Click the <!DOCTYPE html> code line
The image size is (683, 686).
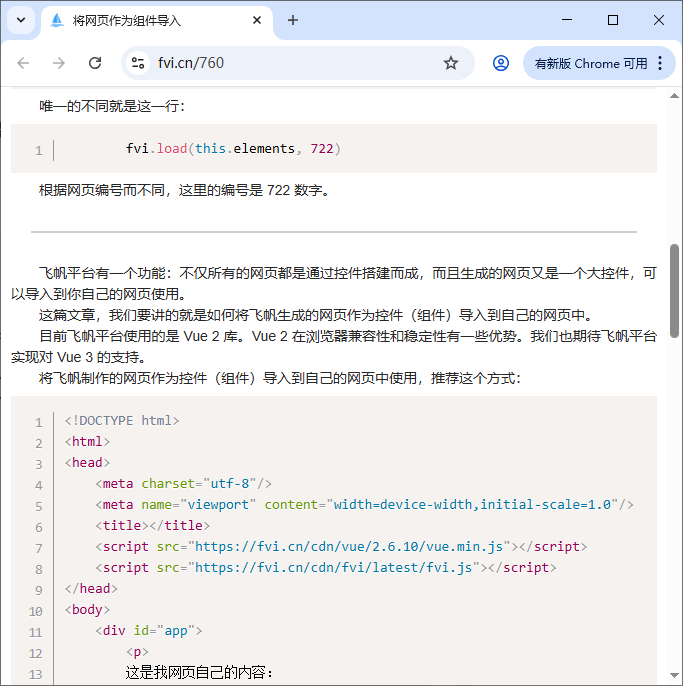coord(122,421)
